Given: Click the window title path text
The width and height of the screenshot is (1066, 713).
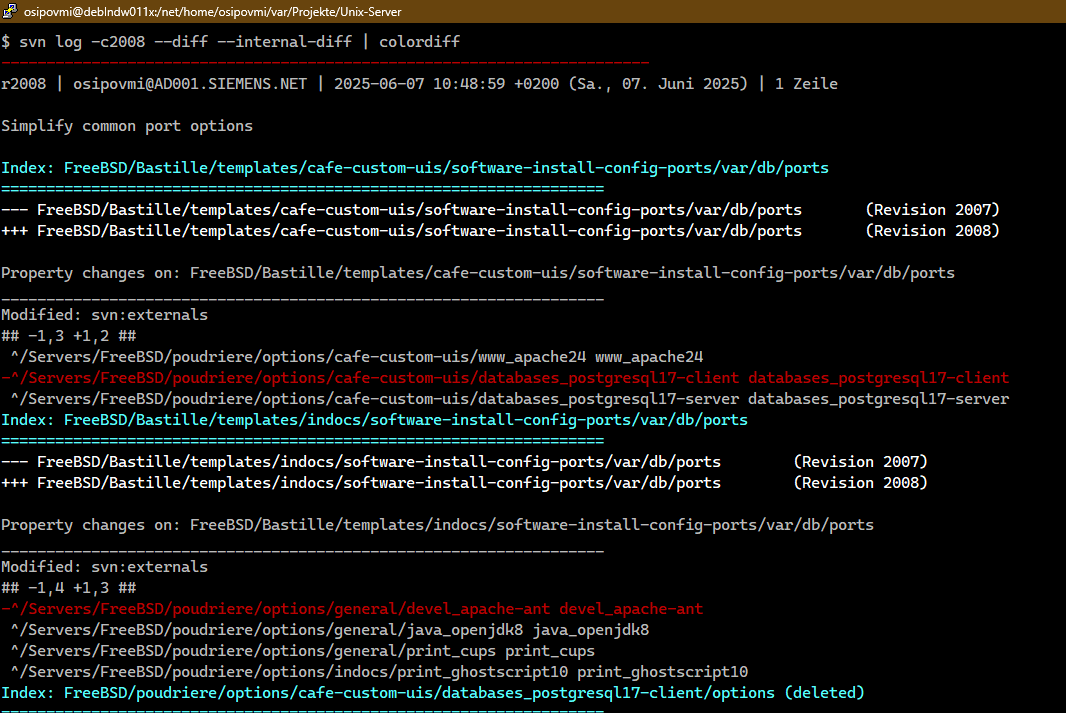Looking at the screenshot, I should click(212, 12).
